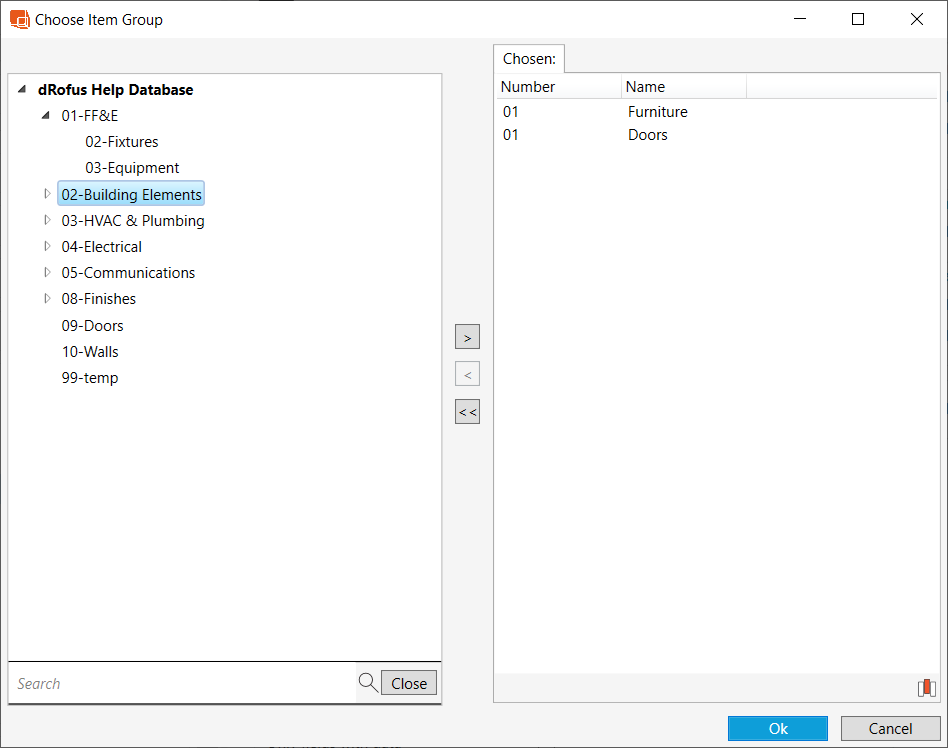
Task: Close the search bar
Action: (x=409, y=683)
